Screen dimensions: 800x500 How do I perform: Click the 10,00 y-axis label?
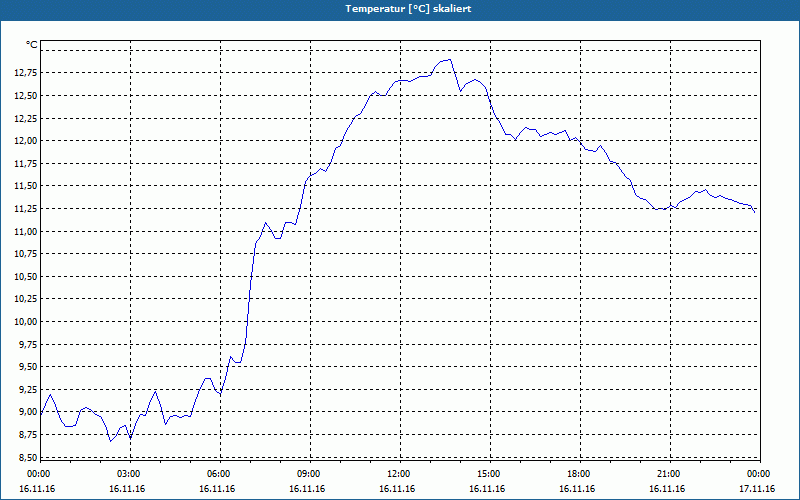point(26,321)
